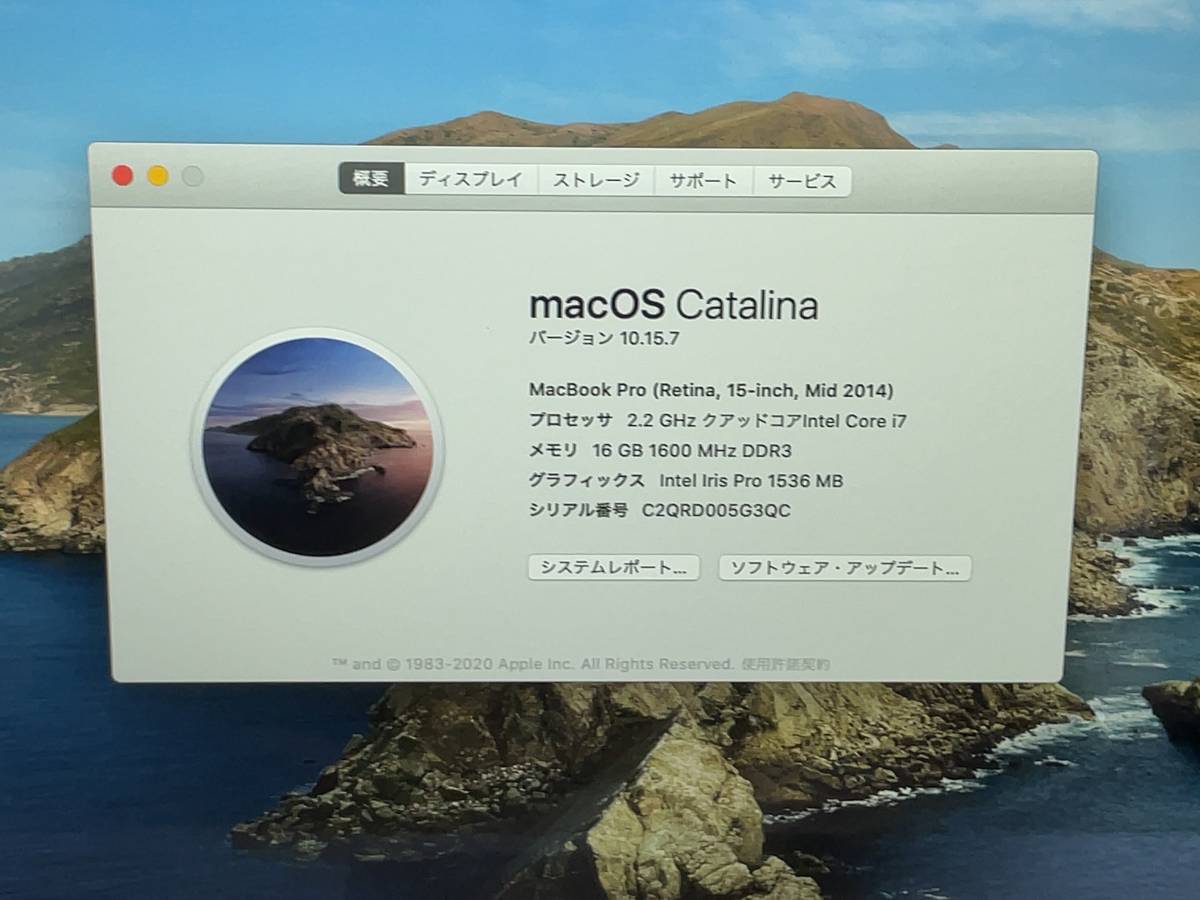Open the ストレージ tab
1200x900 pixels.
[596, 180]
